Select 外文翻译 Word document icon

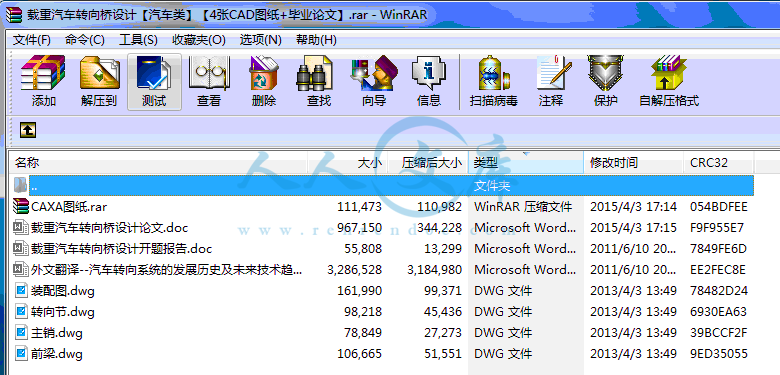(x=21, y=269)
